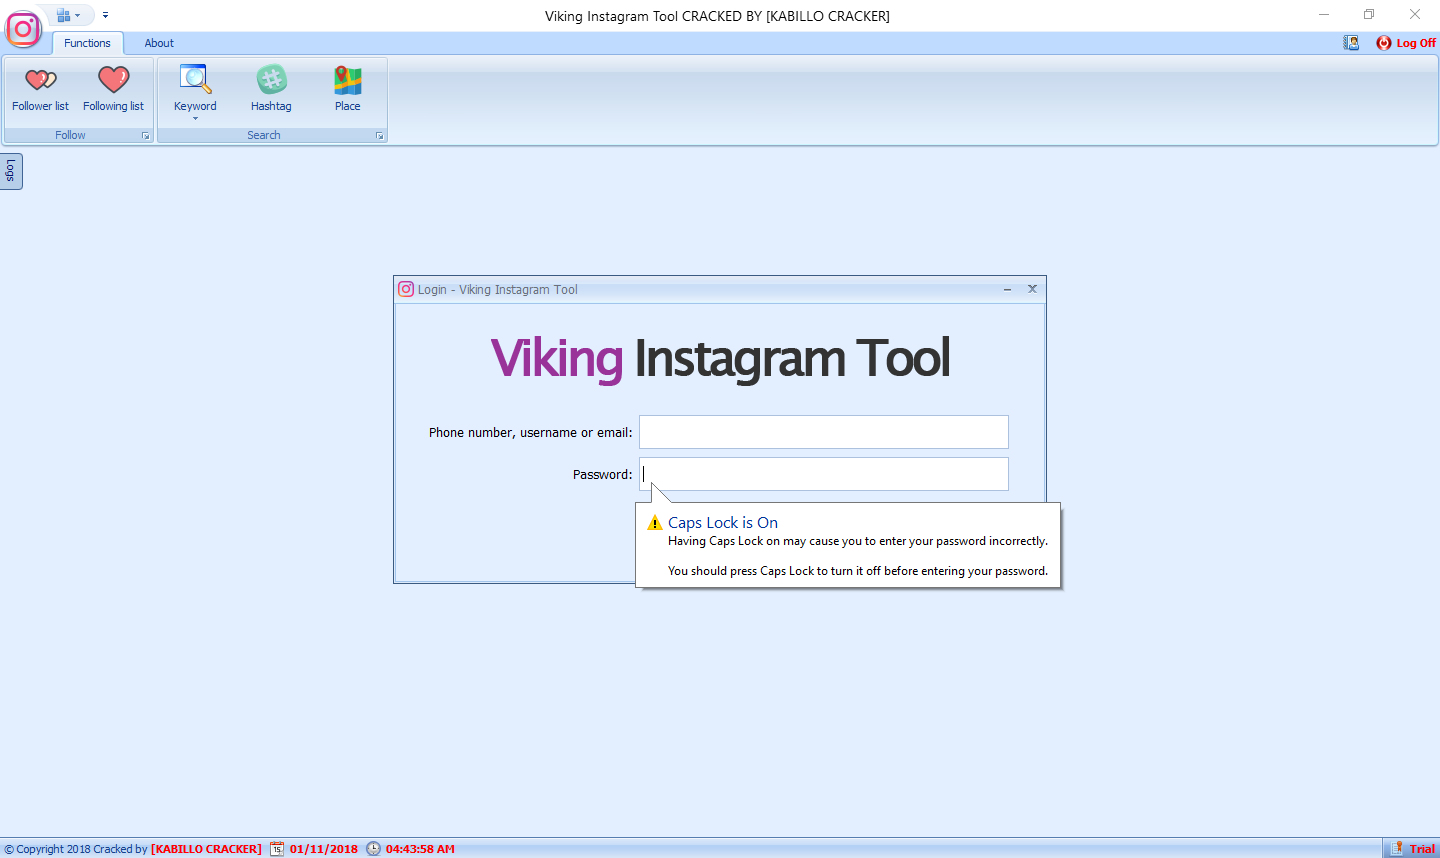The width and height of the screenshot is (1440, 858).
Task: Open the quick access layout dropdown
Action: point(68,15)
